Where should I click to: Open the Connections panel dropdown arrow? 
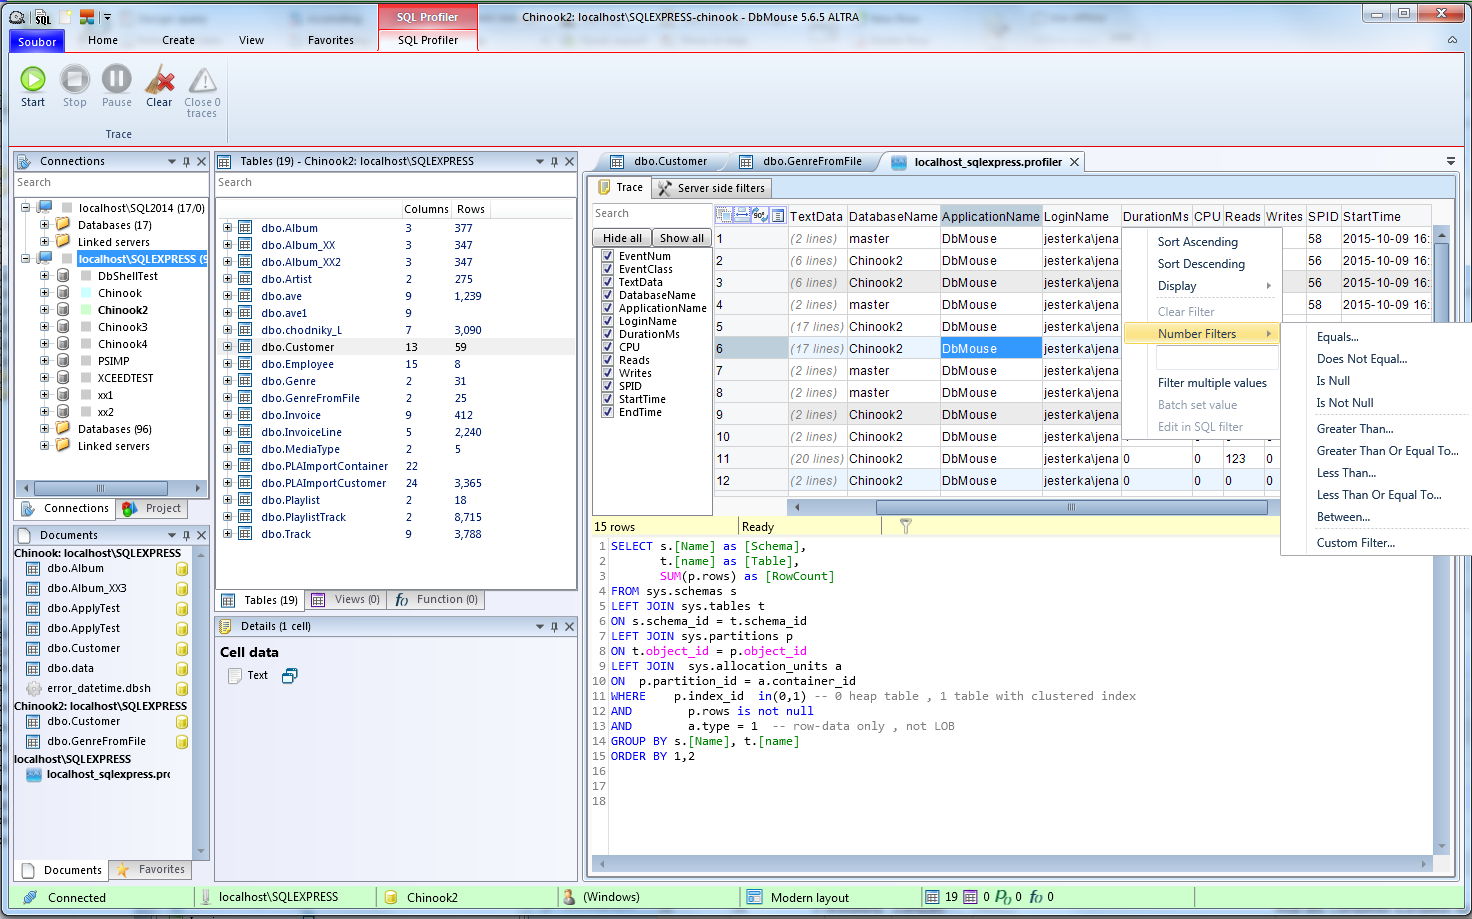(x=171, y=161)
